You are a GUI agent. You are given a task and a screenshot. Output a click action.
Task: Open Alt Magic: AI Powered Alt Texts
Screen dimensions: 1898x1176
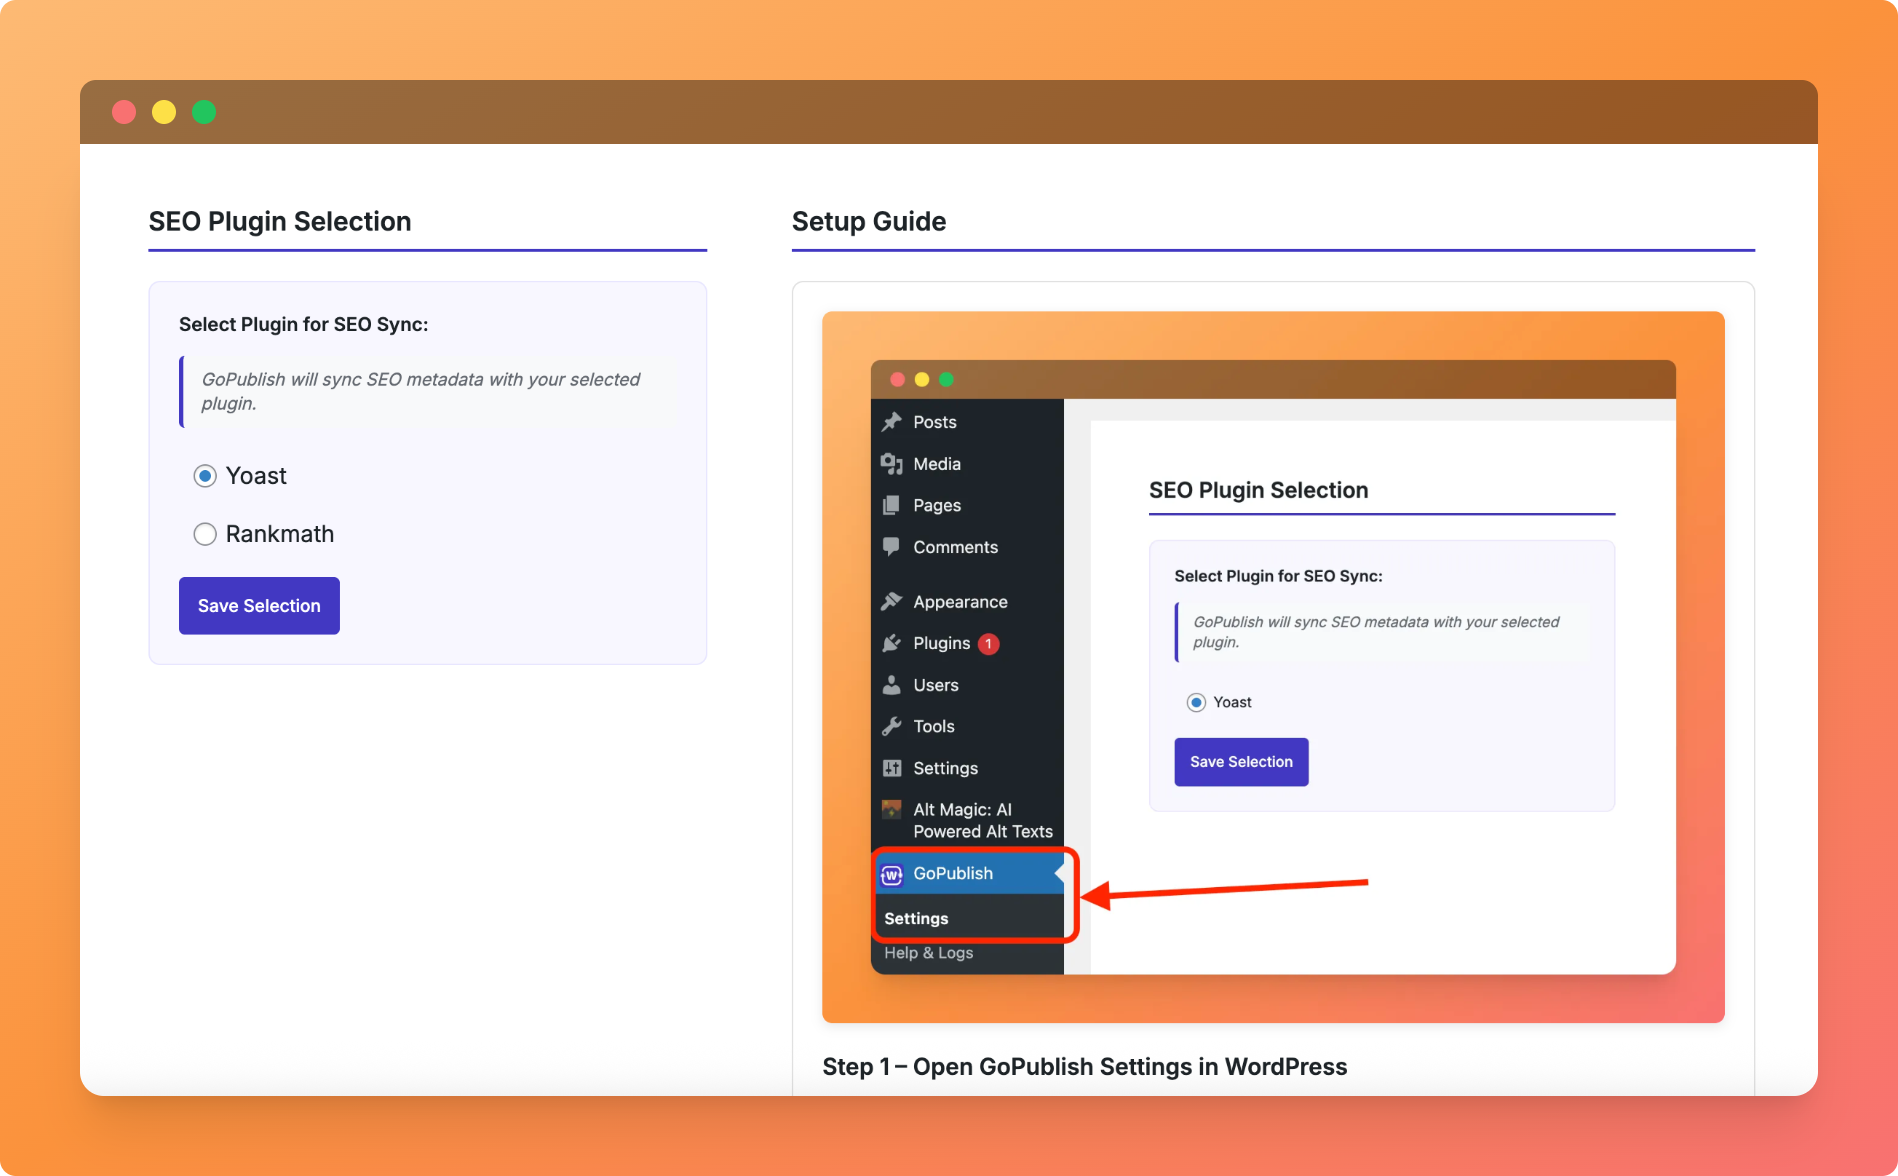[x=981, y=820]
